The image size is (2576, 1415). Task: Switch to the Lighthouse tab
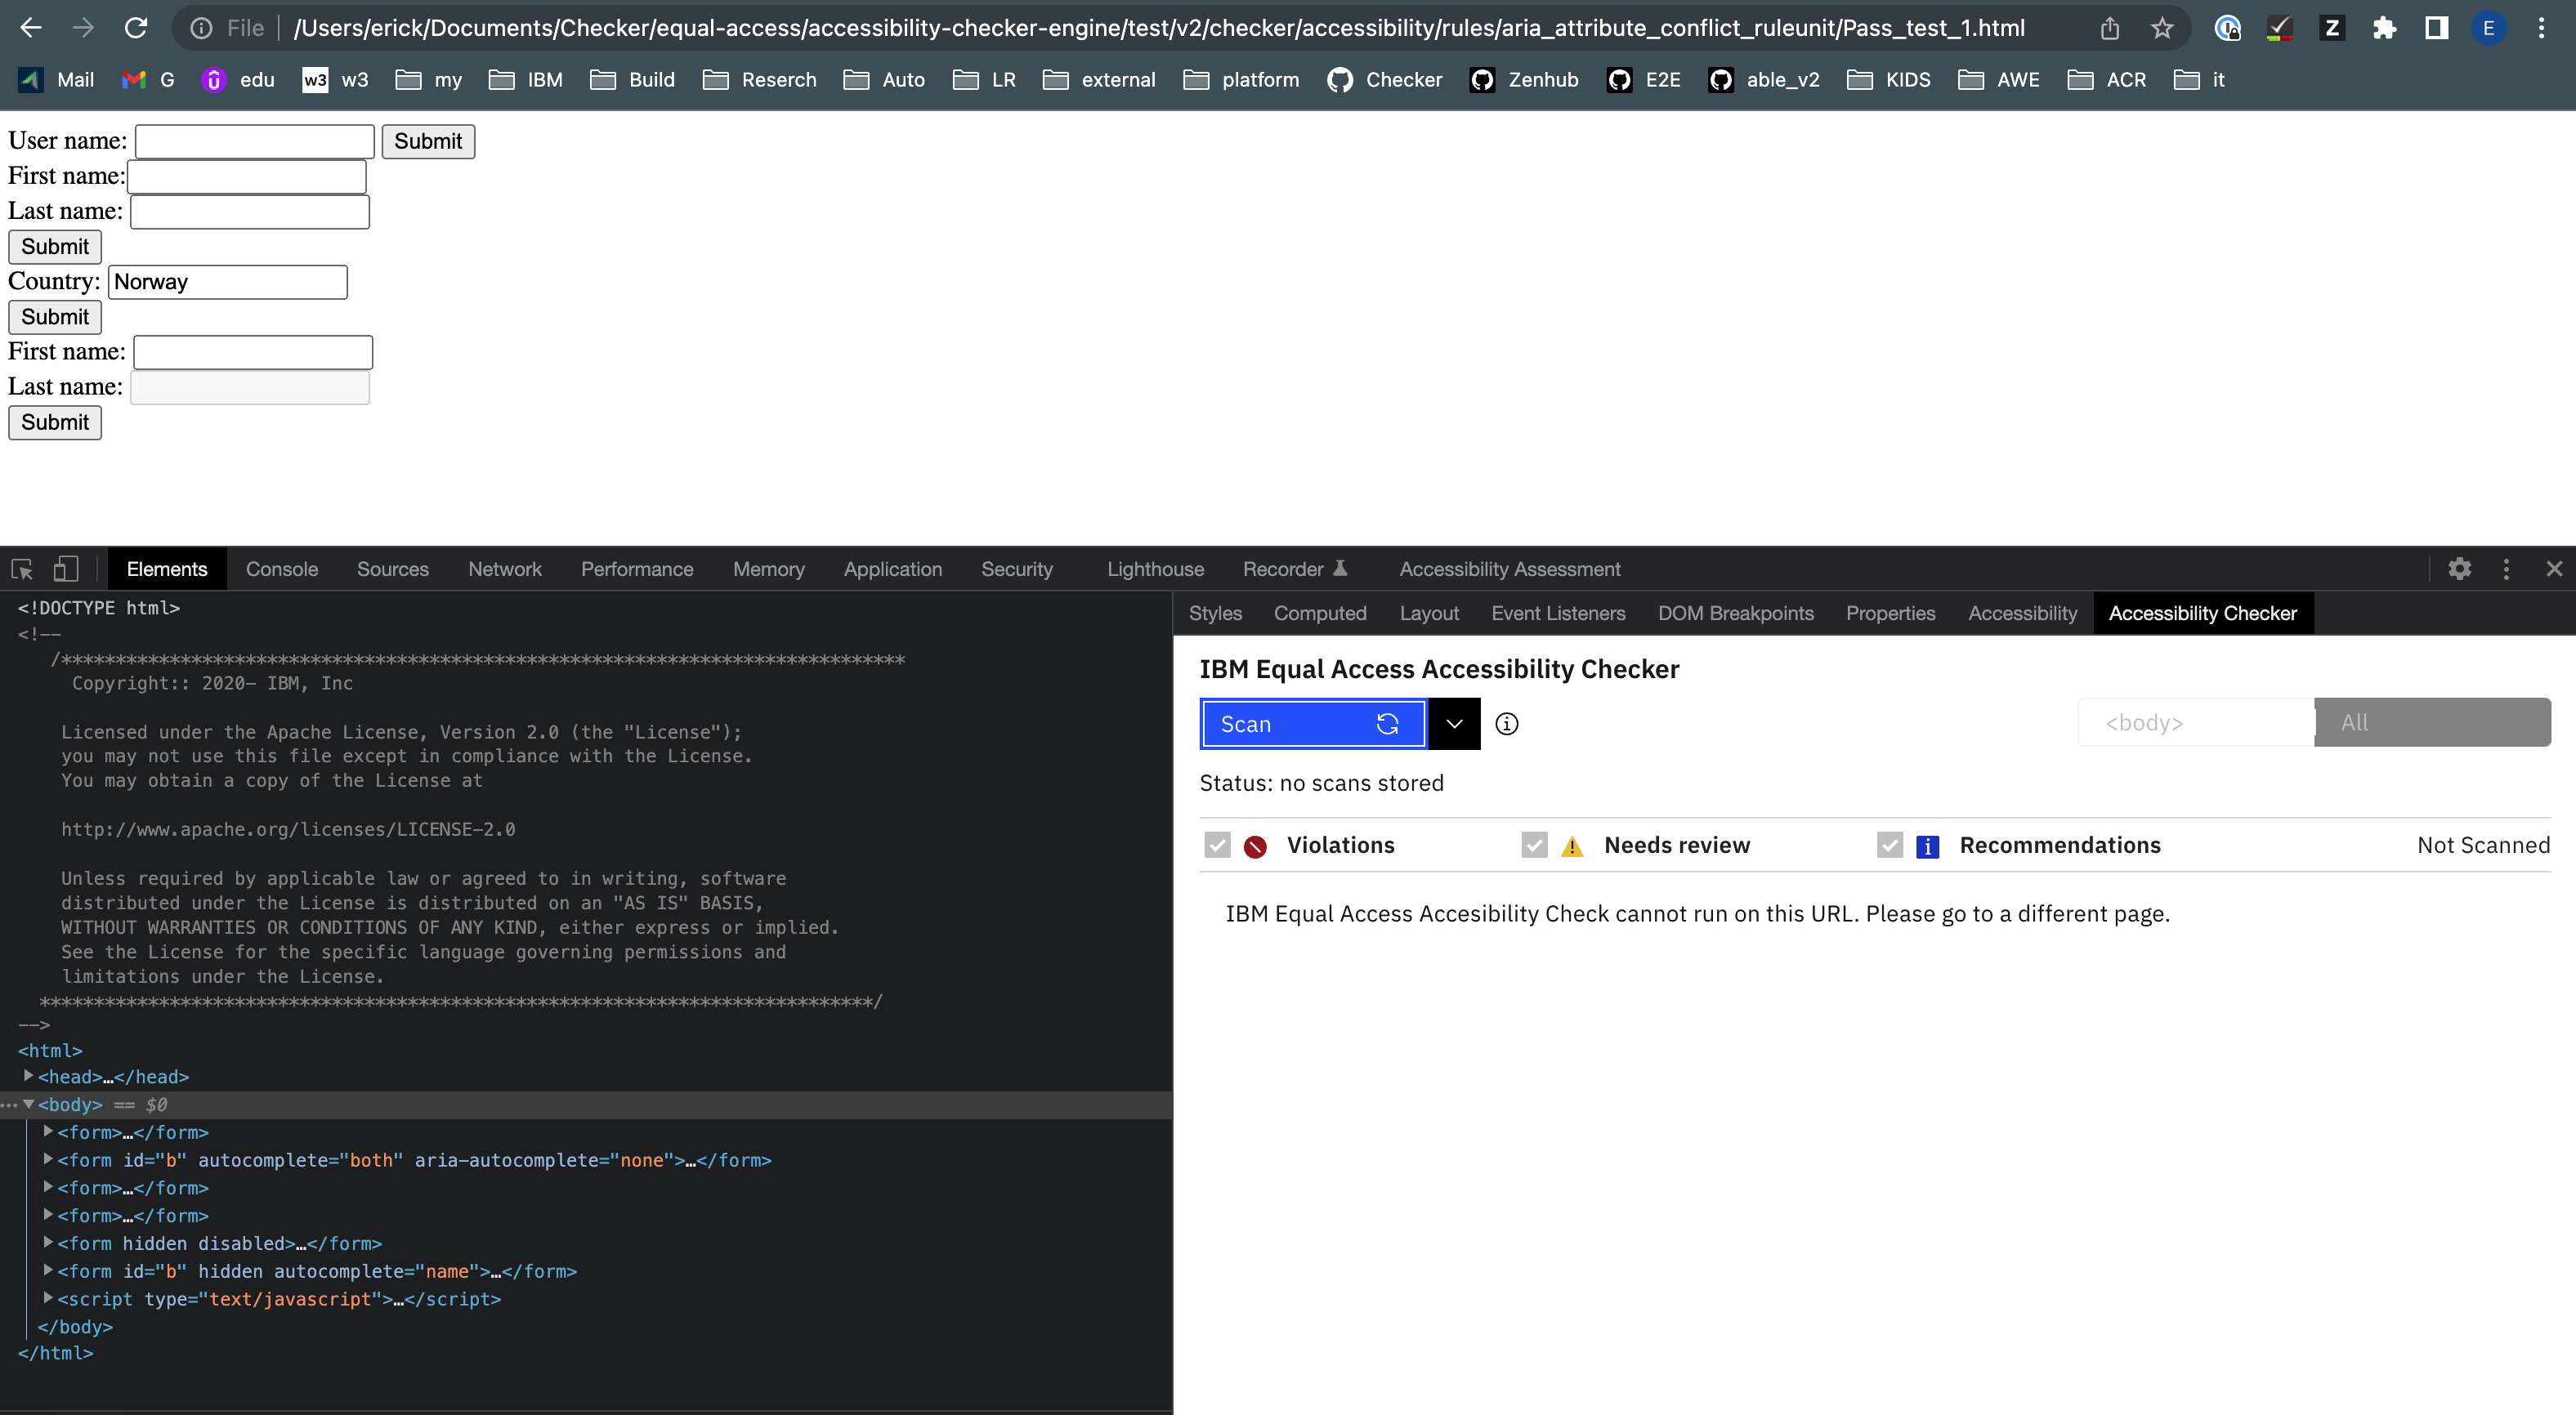click(1154, 568)
